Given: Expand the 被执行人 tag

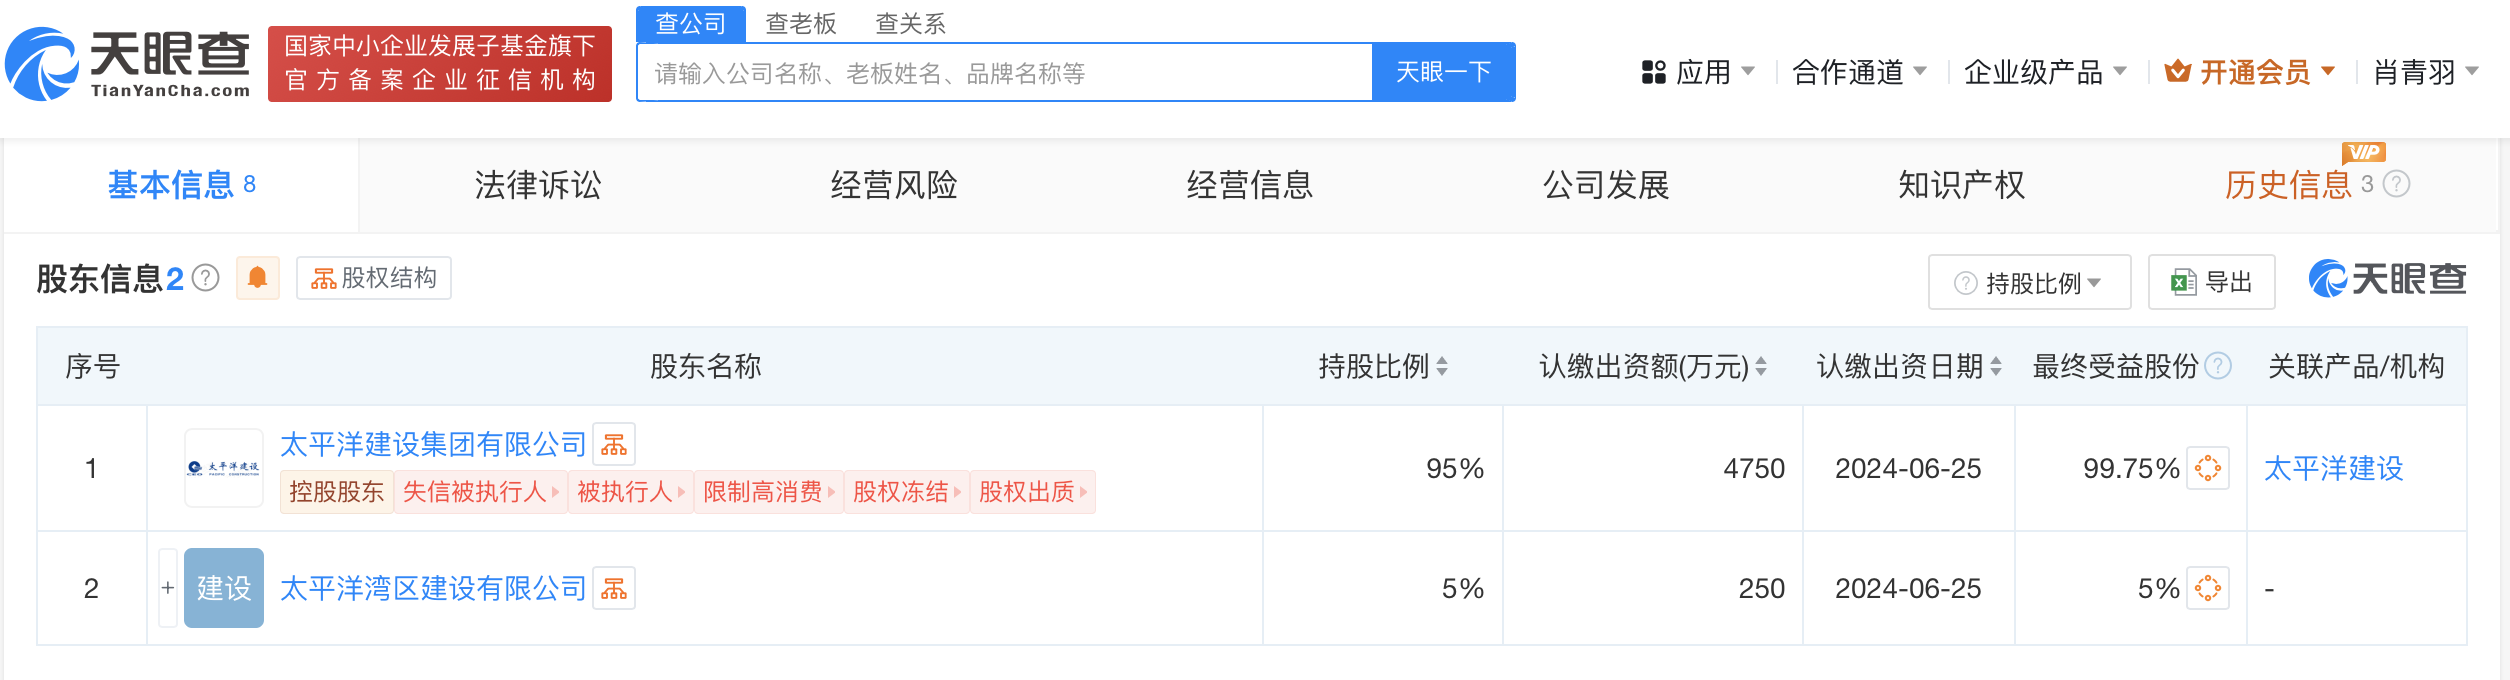Looking at the screenshot, I should (x=631, y=492).
